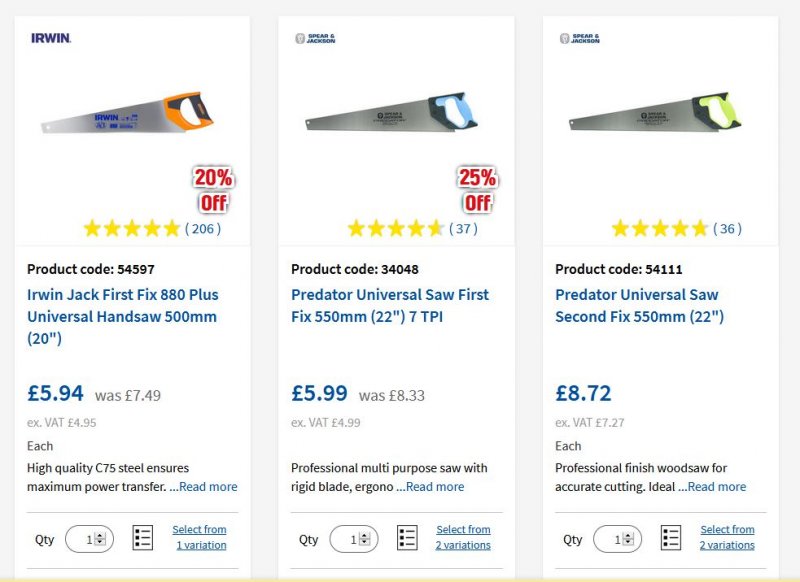Expand Read more on the Irwin saw description
This screenshot has width=800, height=582.
coord(209,487)
